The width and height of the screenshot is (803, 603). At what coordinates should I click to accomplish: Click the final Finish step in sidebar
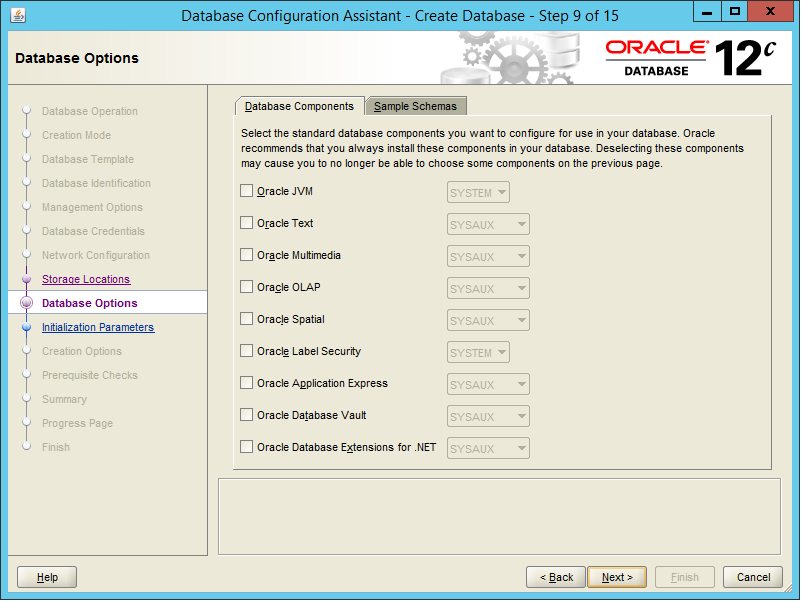pyautogui.click(x=56, y=447)
